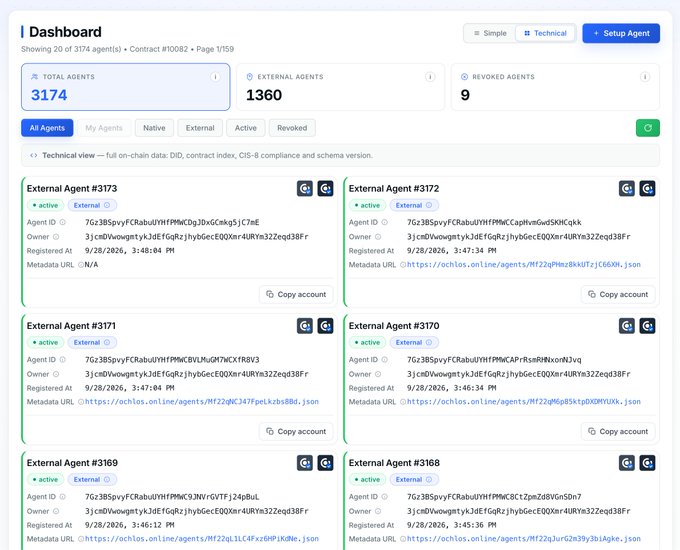
Task: Select the My Agents filter tab
Action: coord(104,128)
